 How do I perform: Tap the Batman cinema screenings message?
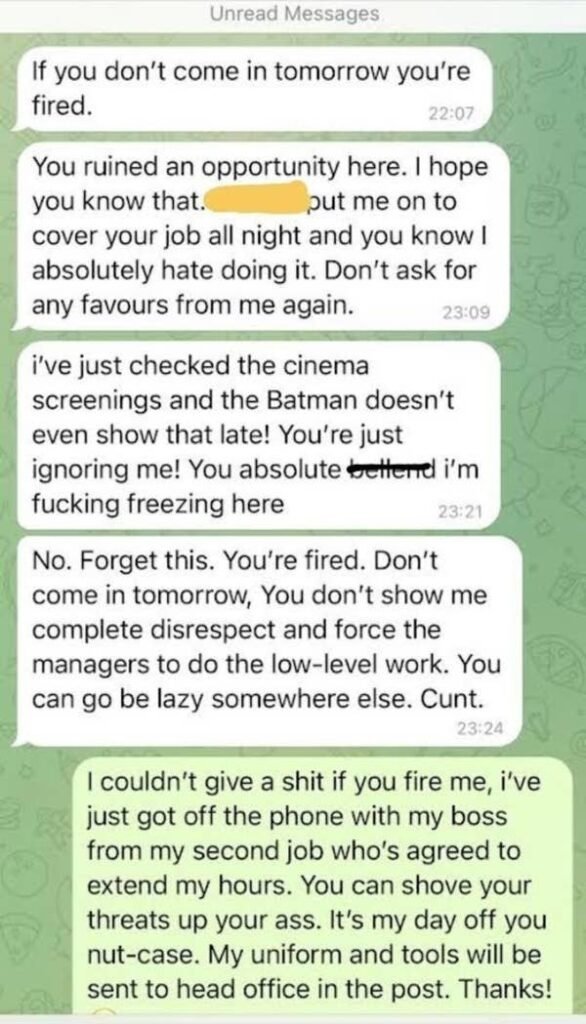[257, 435]
